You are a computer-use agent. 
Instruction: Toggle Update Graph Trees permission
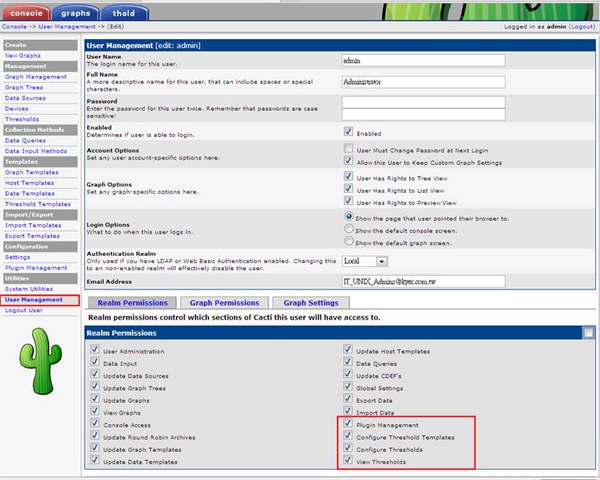click(95, 386)
